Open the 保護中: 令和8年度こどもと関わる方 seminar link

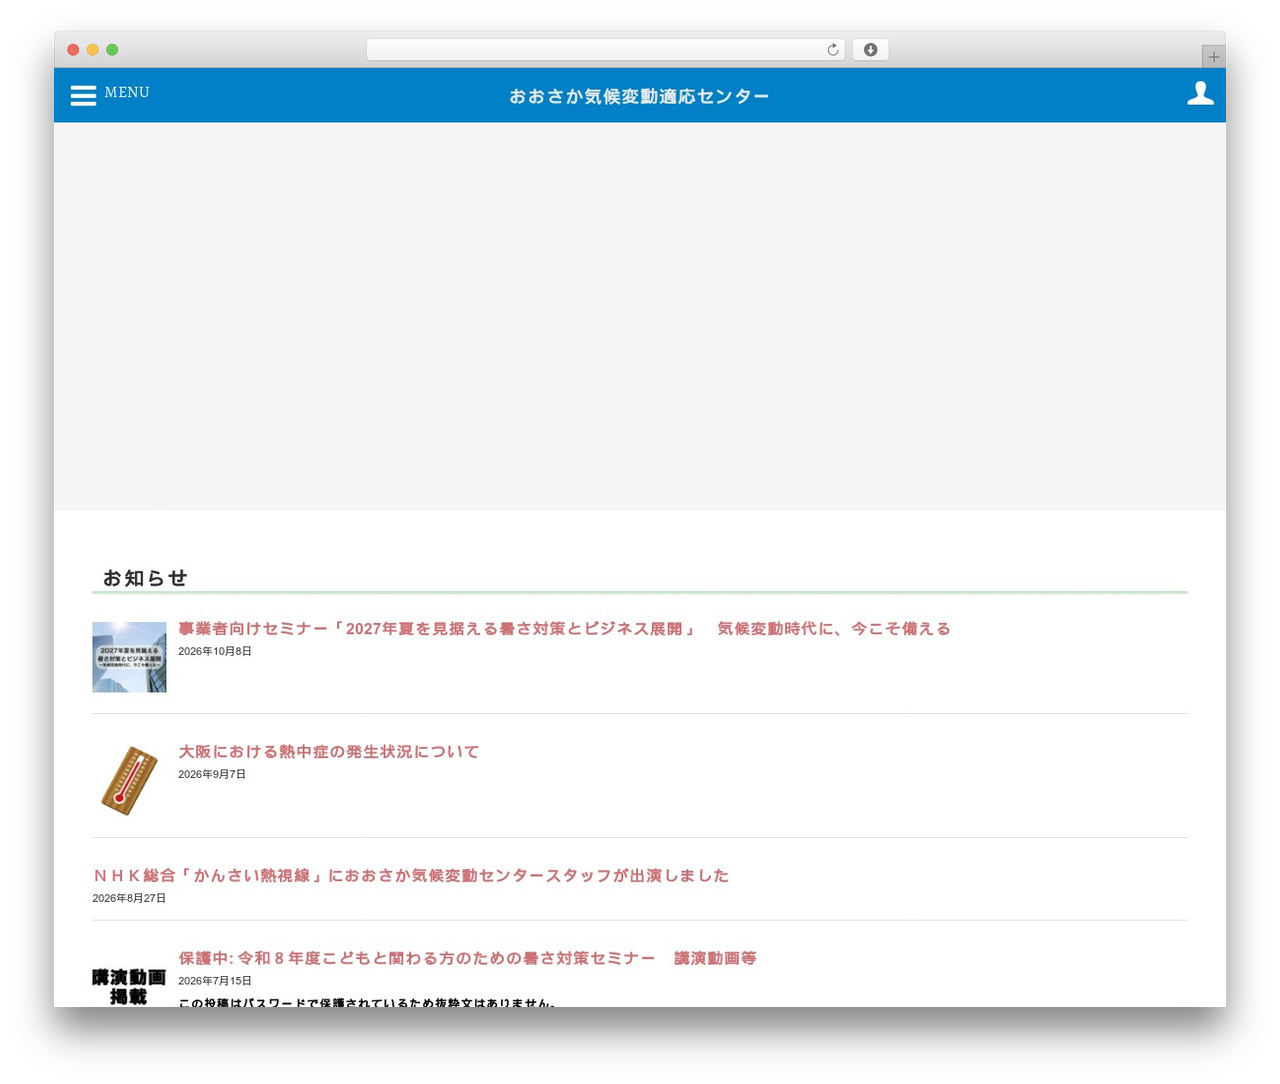coord(467,958)
